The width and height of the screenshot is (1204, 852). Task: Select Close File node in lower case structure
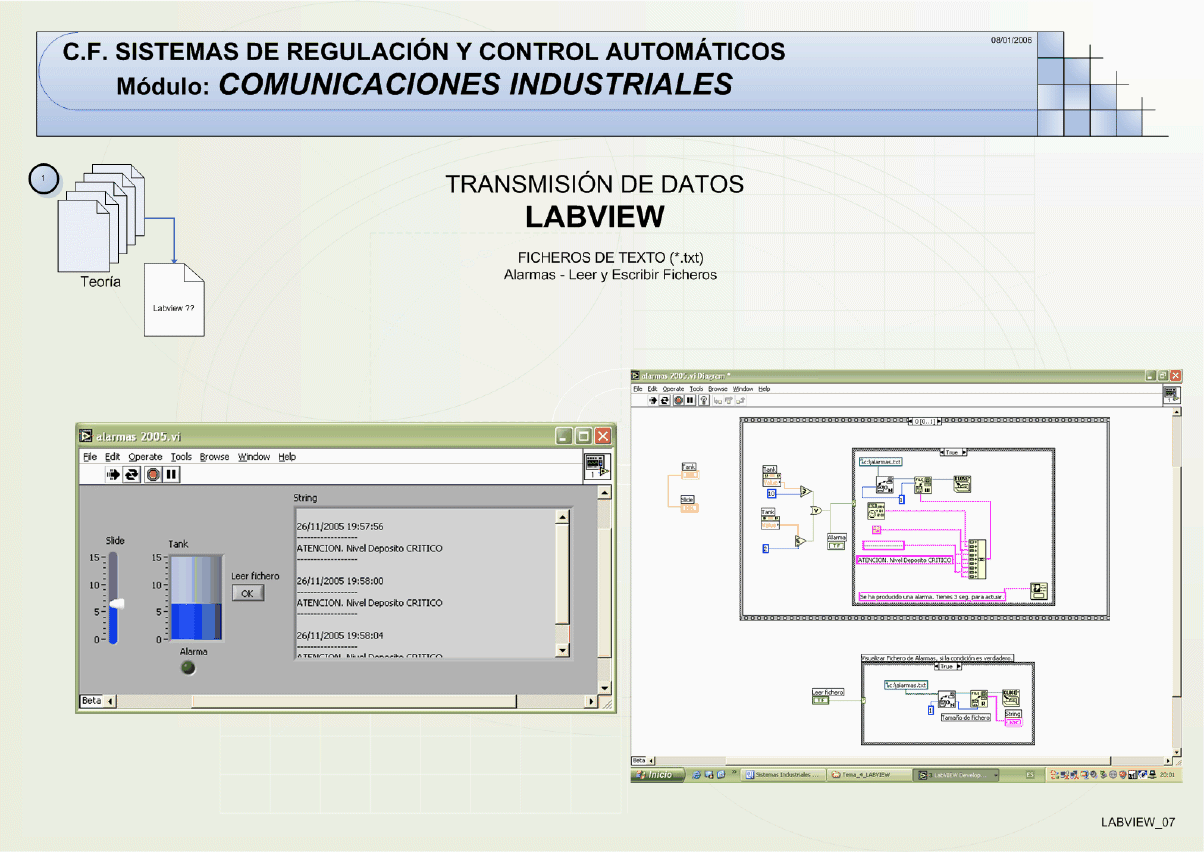point(1011,698)
